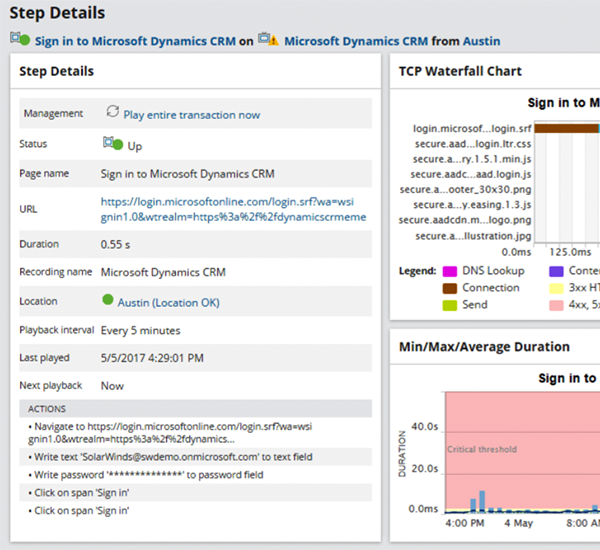The width and height of the screenshot is (600, 550).
Task: Click the ACTIONS section header
Action: 196,409
